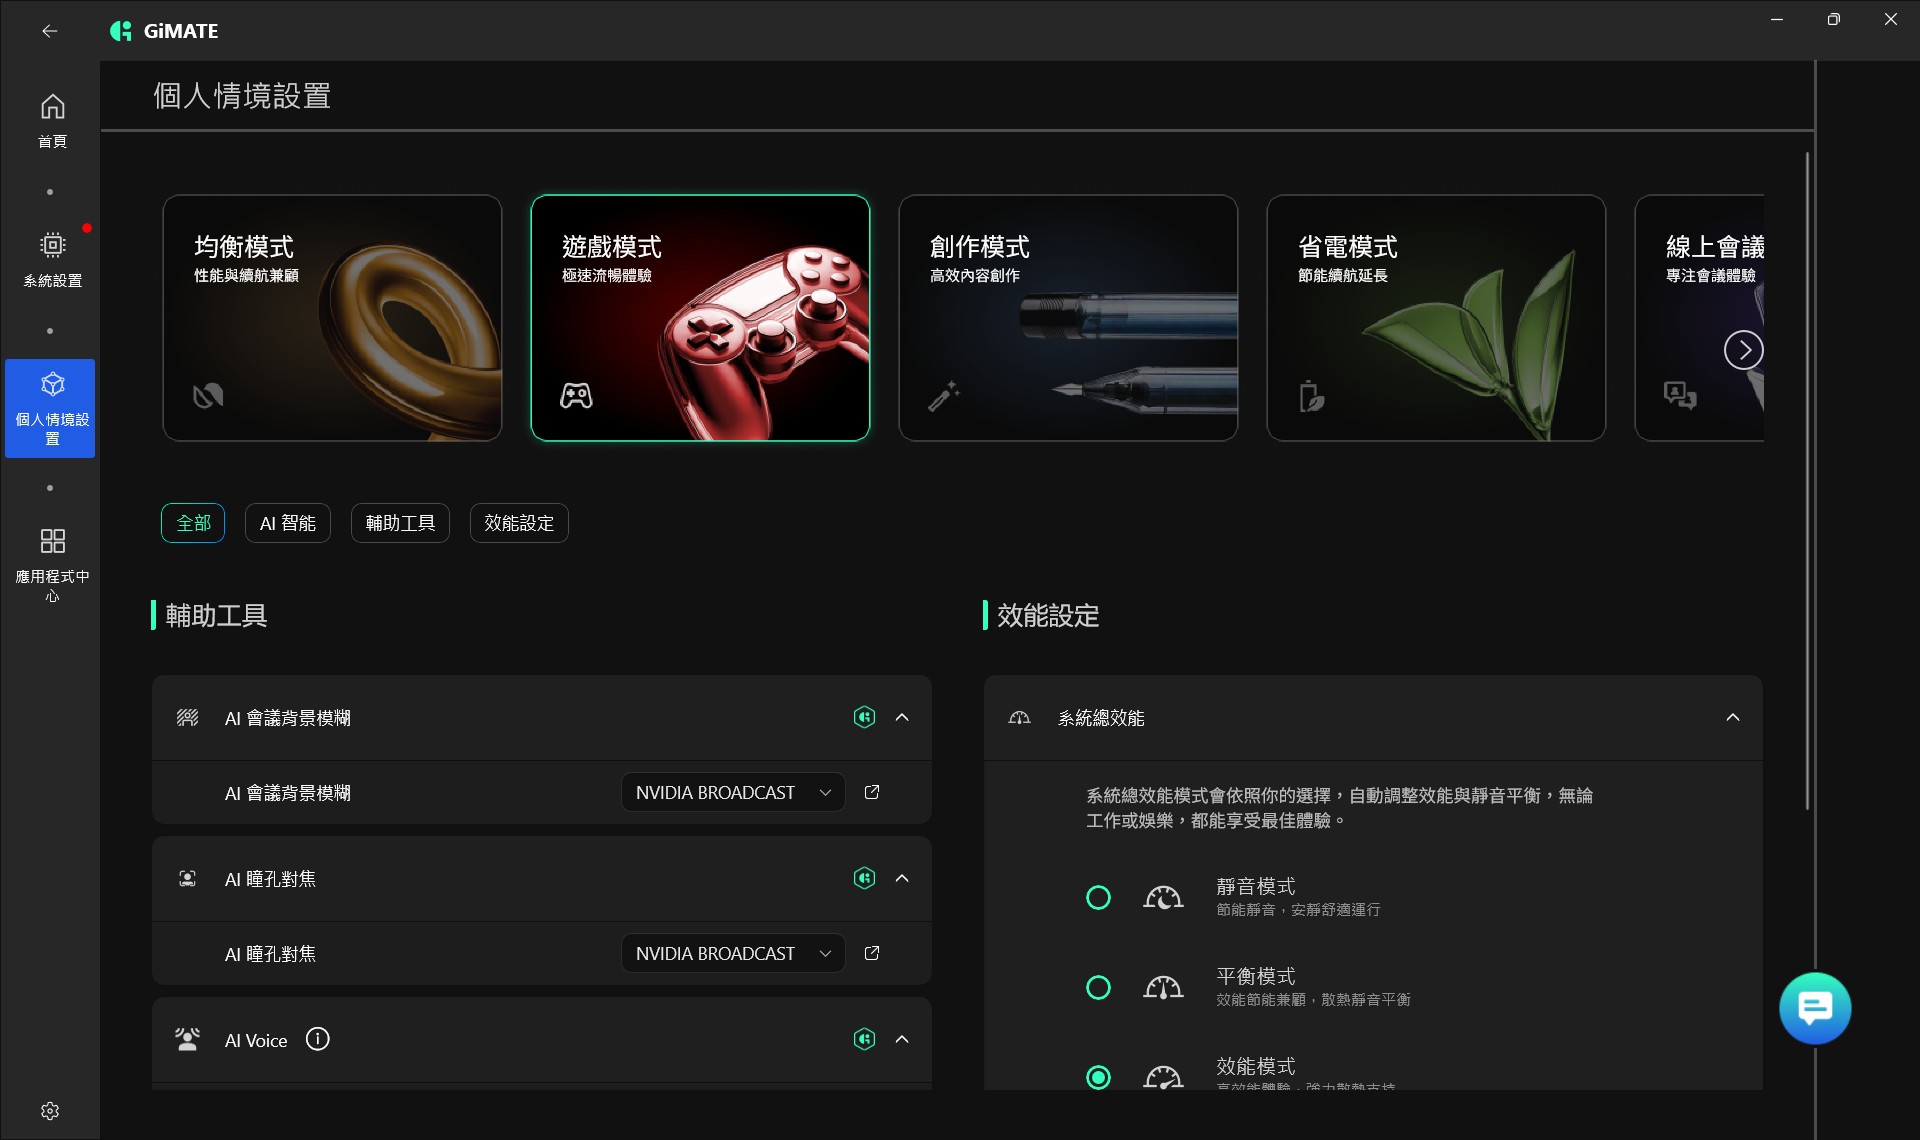Click the AI 瞳孔對焦 face icon
Image resolution: width=1920 pixels, height=1140 pixels.
point(187,879)
